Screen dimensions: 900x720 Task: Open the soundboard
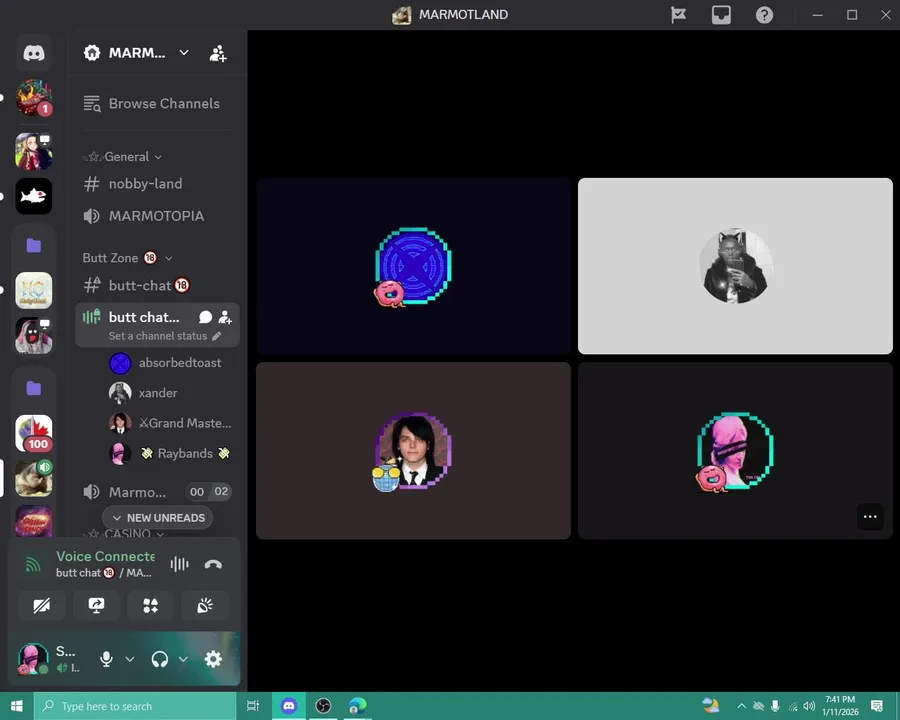(205, 605)
